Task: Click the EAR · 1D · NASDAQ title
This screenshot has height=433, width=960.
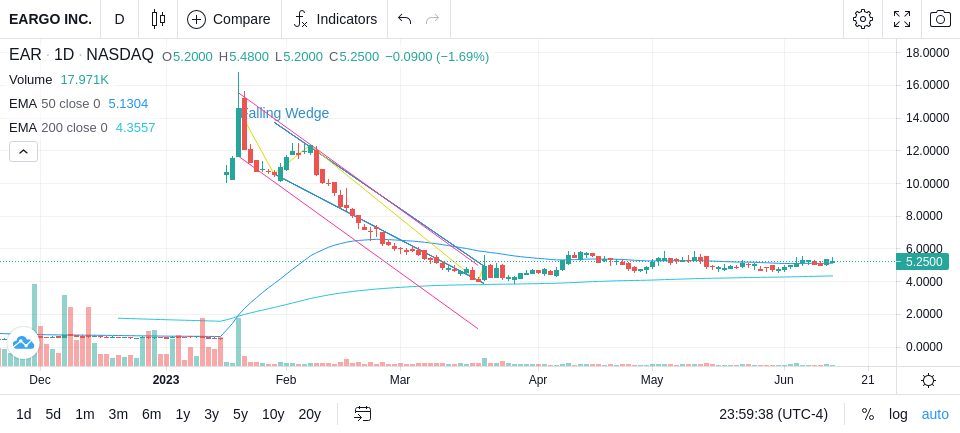Action: pos(81,55)
